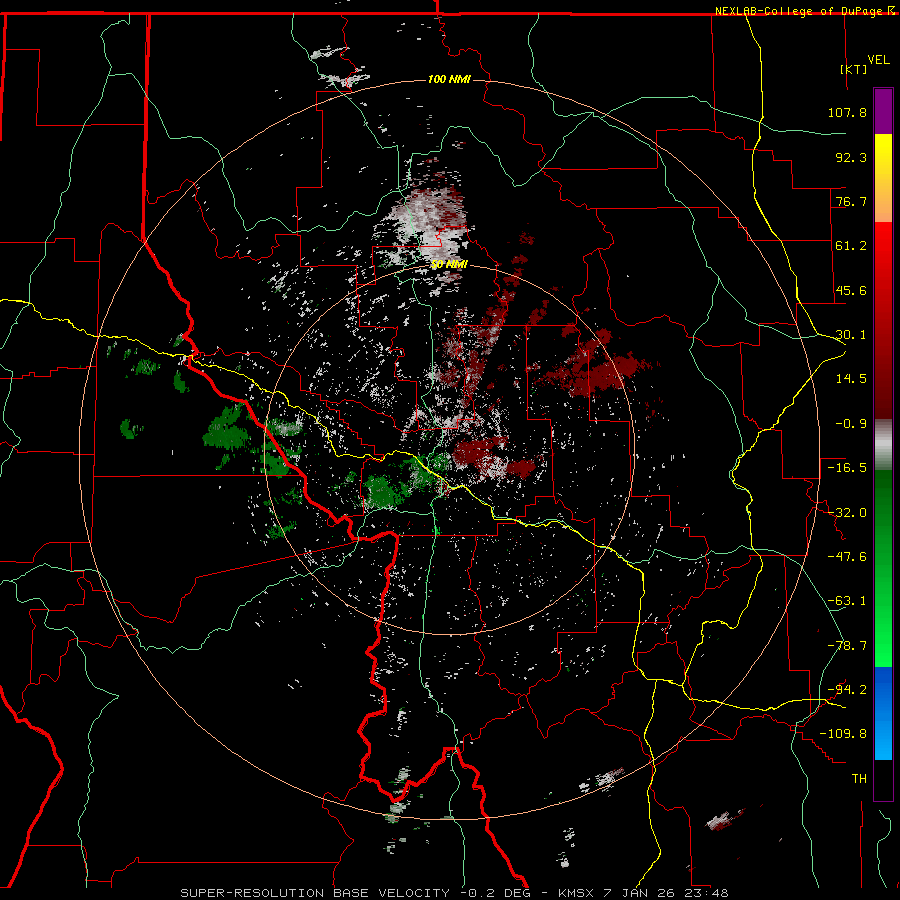Click the -47.6 legend value
The image size is (900, 900).
(x=847, y=557)
